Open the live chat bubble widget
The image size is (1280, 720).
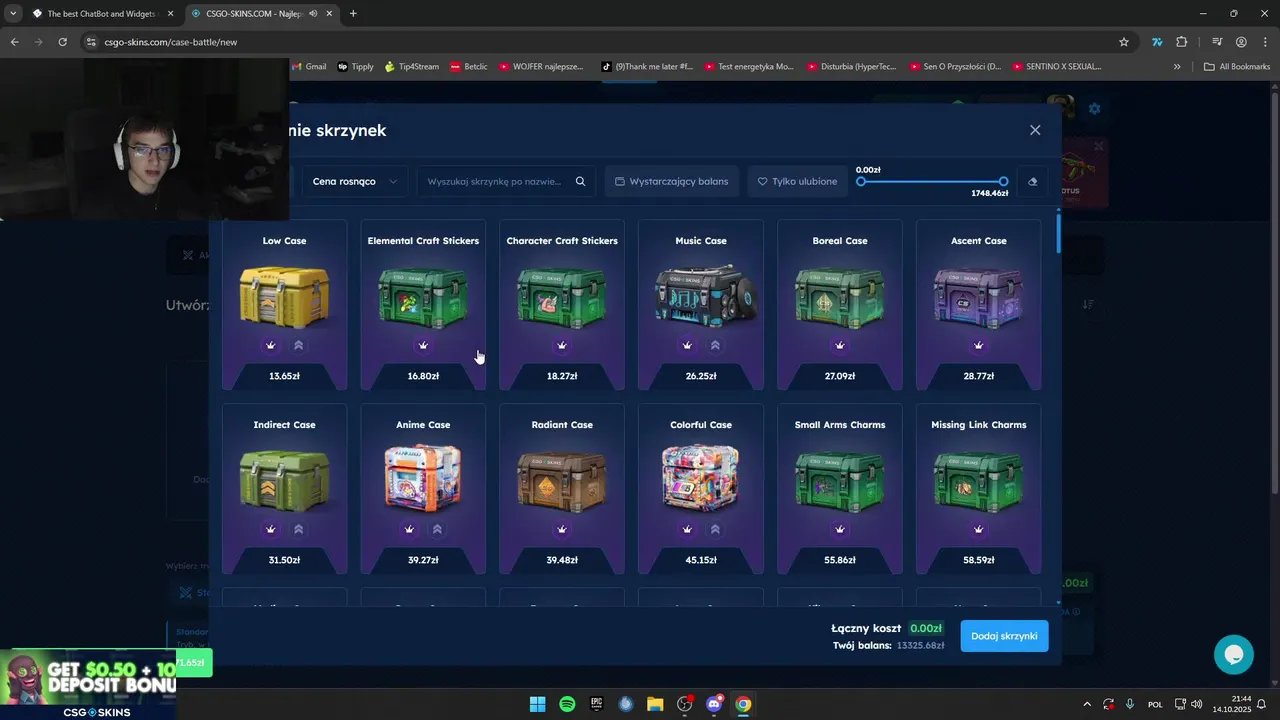[x=1233, y=654]
